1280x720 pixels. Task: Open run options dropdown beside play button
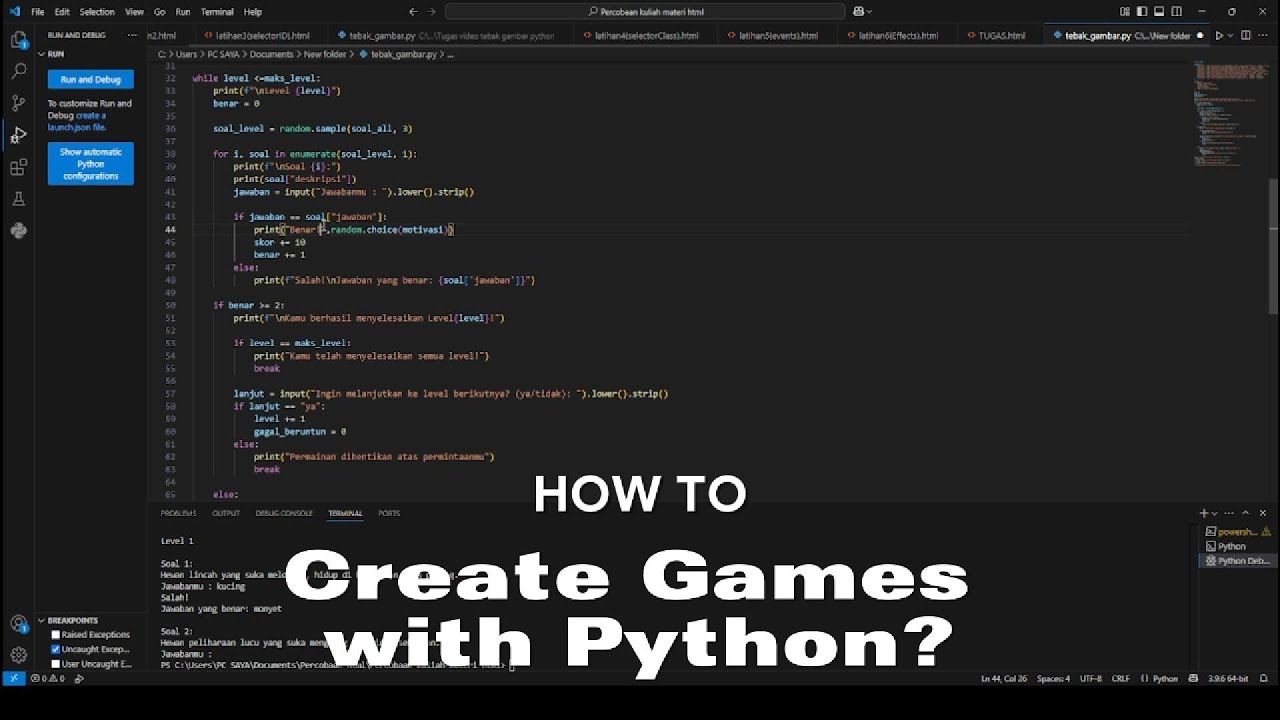coord(1230,35)
